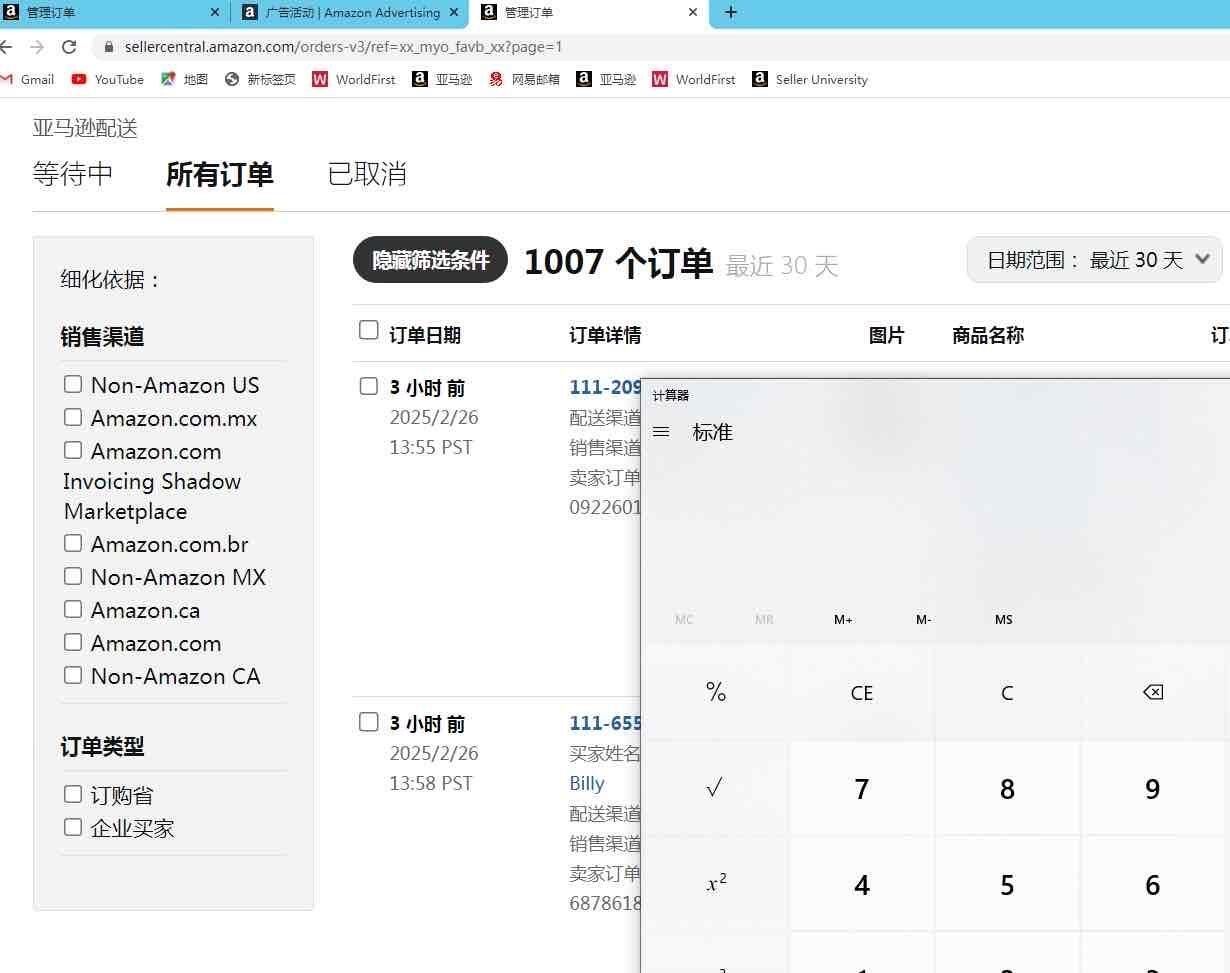Switch to the 已取消 orders tab
1230x973 pixels.
click(367, 174)
